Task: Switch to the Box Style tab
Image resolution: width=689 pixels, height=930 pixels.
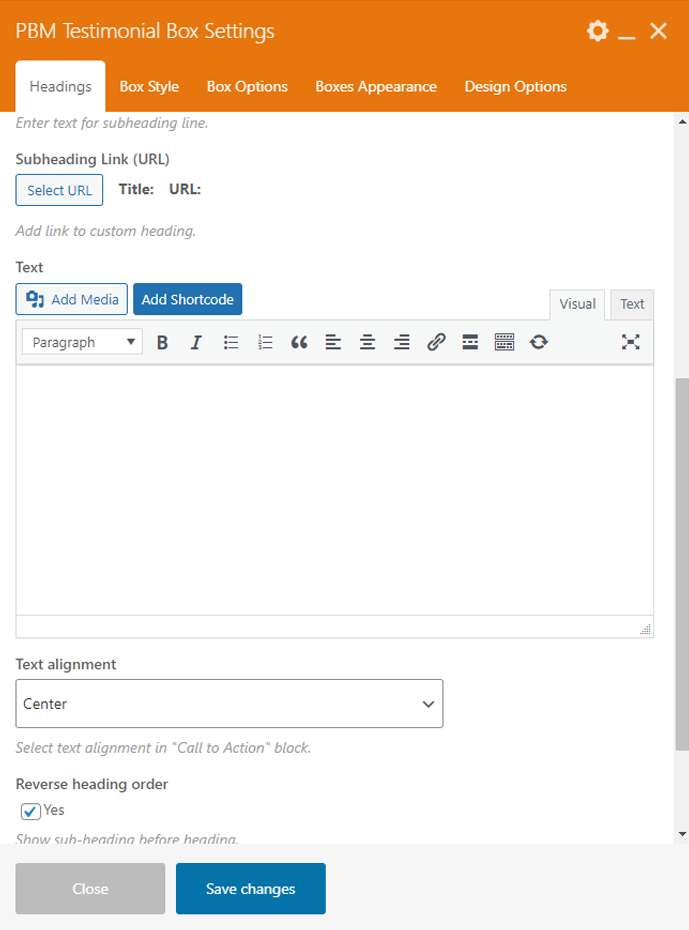Action: coord(149,86)
